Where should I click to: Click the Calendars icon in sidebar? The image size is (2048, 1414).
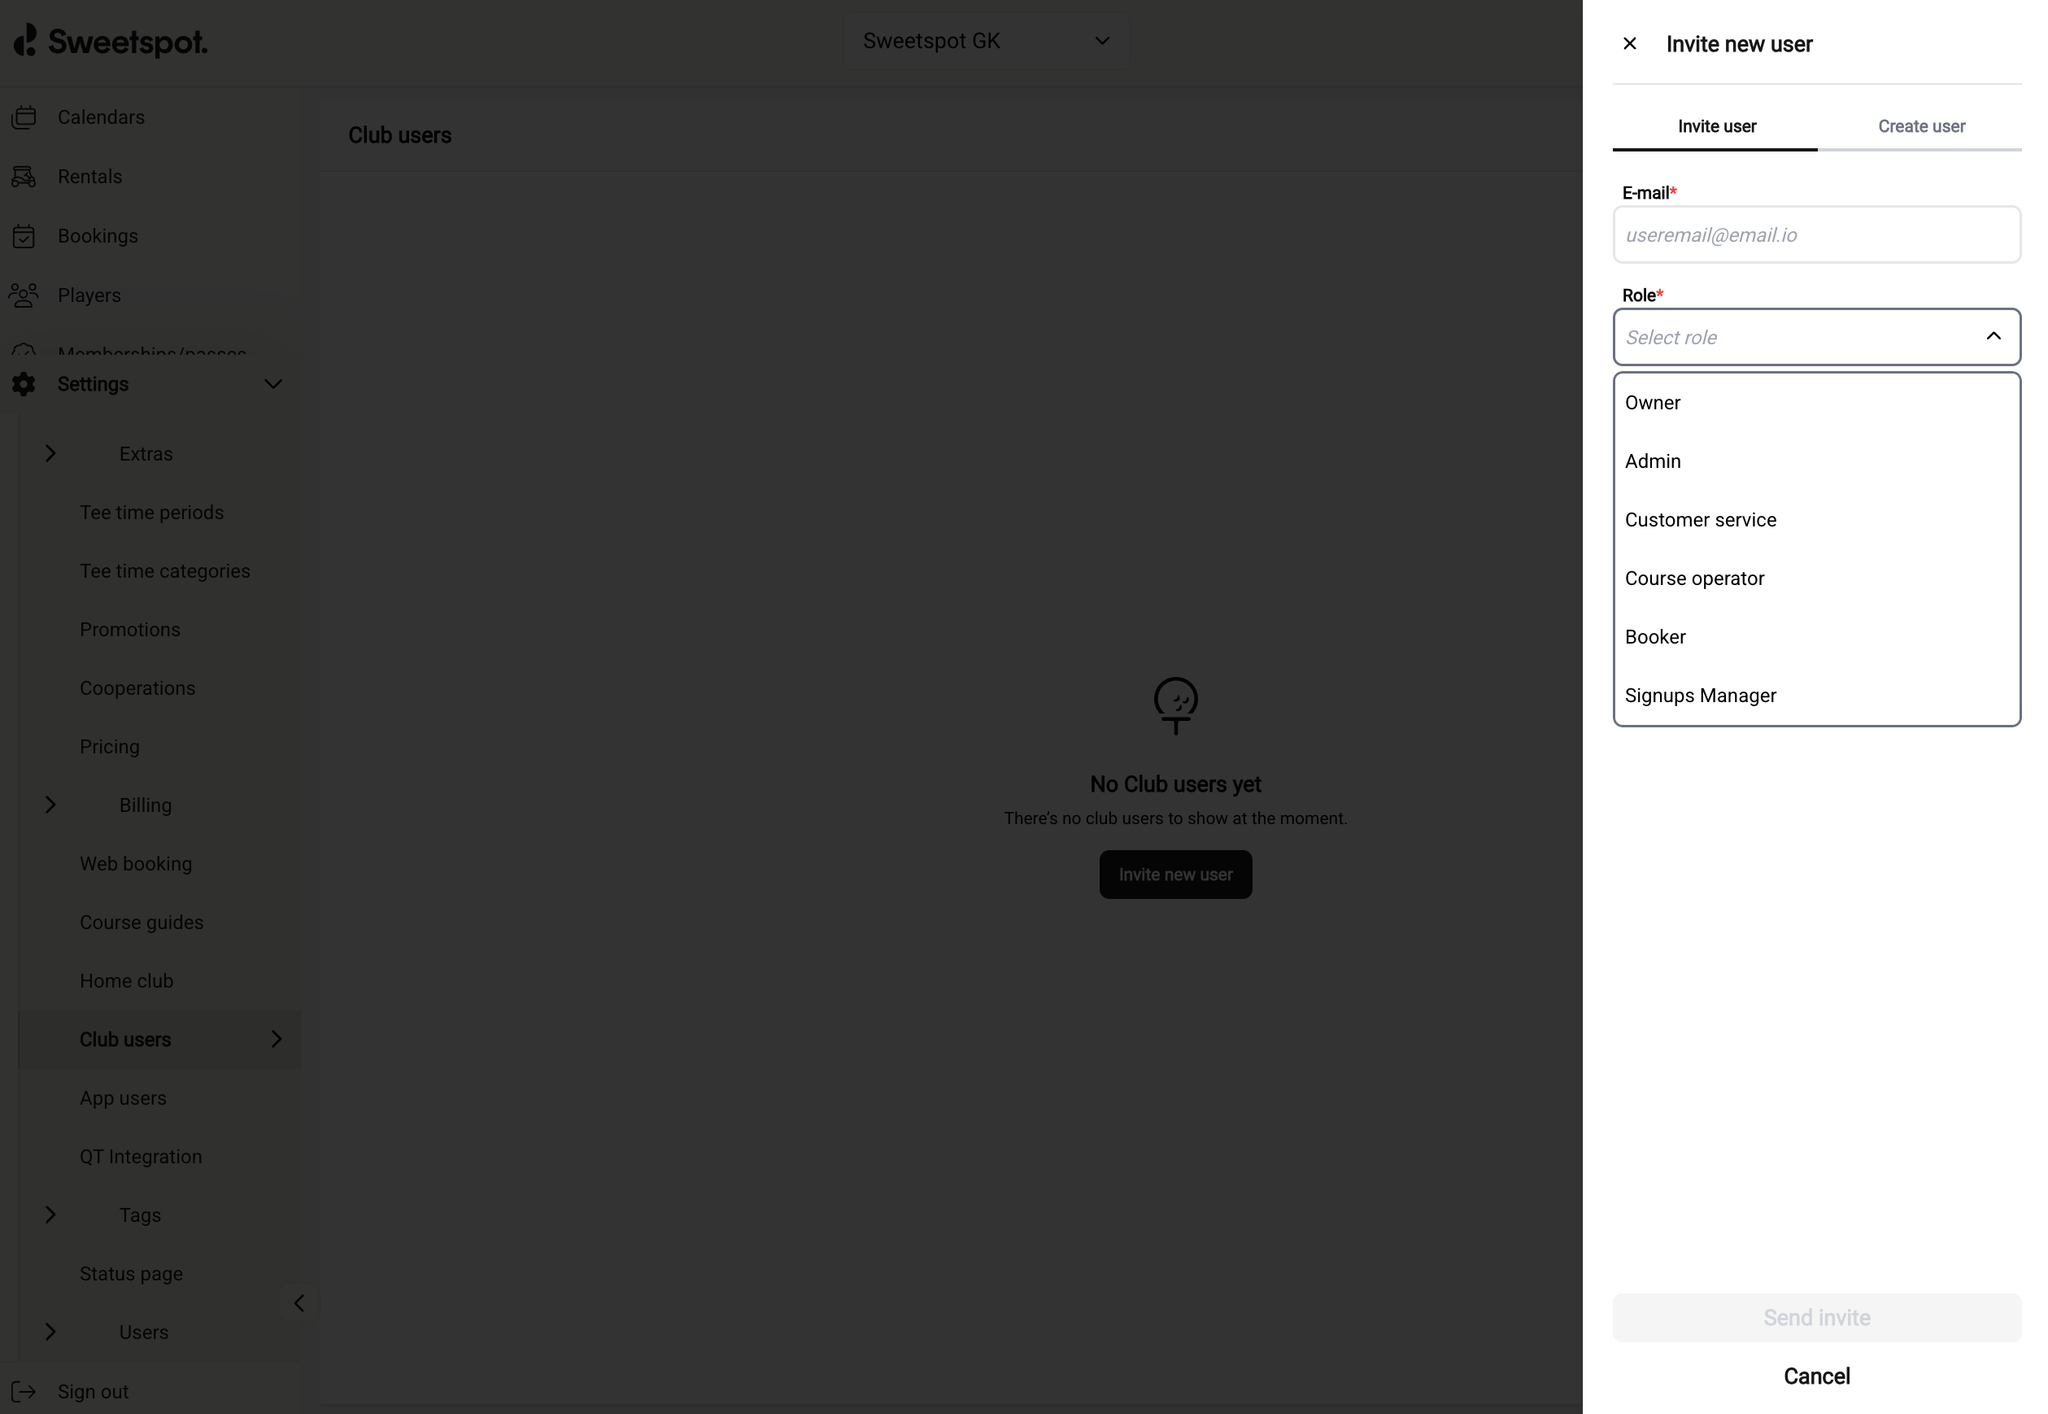tap(24, 117)
